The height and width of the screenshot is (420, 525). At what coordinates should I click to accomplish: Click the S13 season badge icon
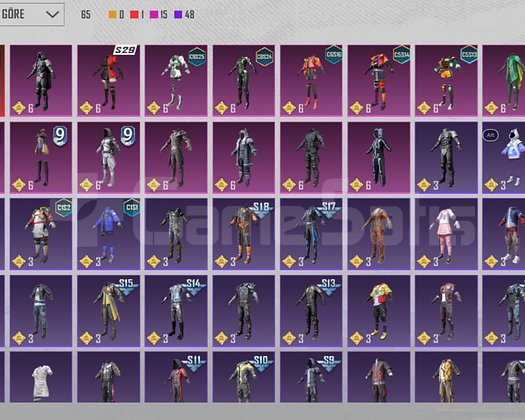tap(329, 286)
